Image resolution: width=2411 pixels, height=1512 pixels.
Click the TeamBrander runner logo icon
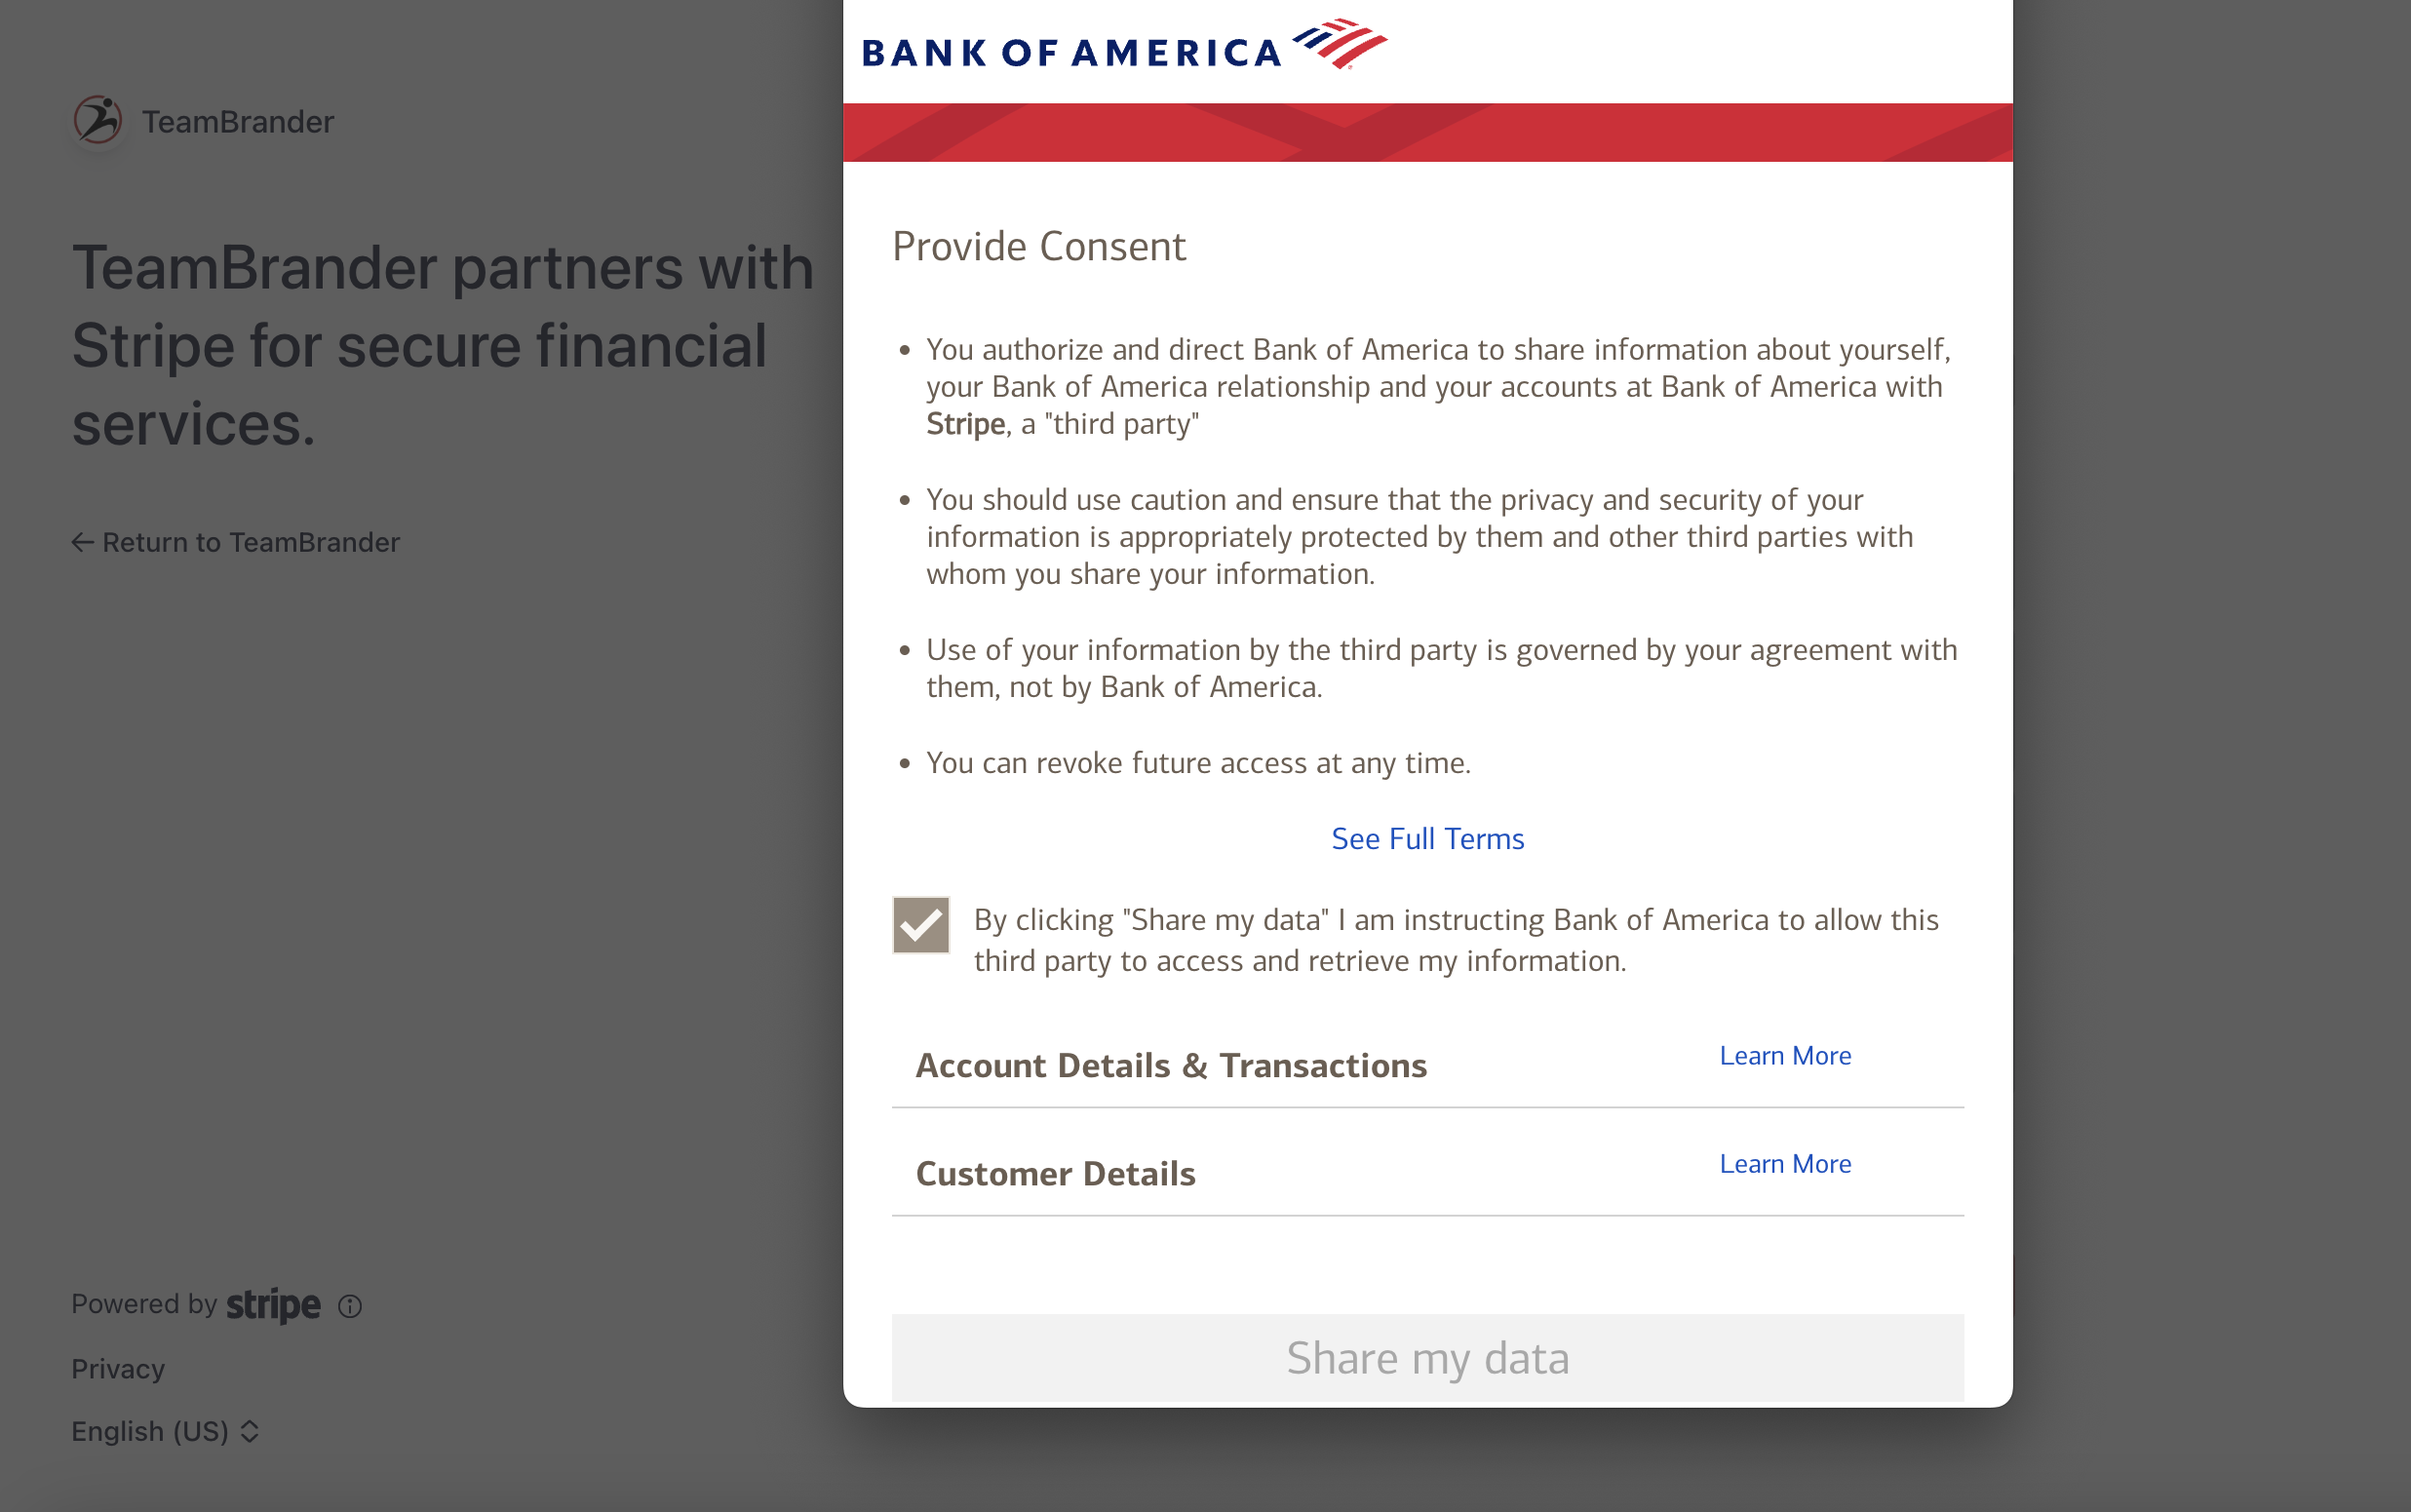point(98,121)
